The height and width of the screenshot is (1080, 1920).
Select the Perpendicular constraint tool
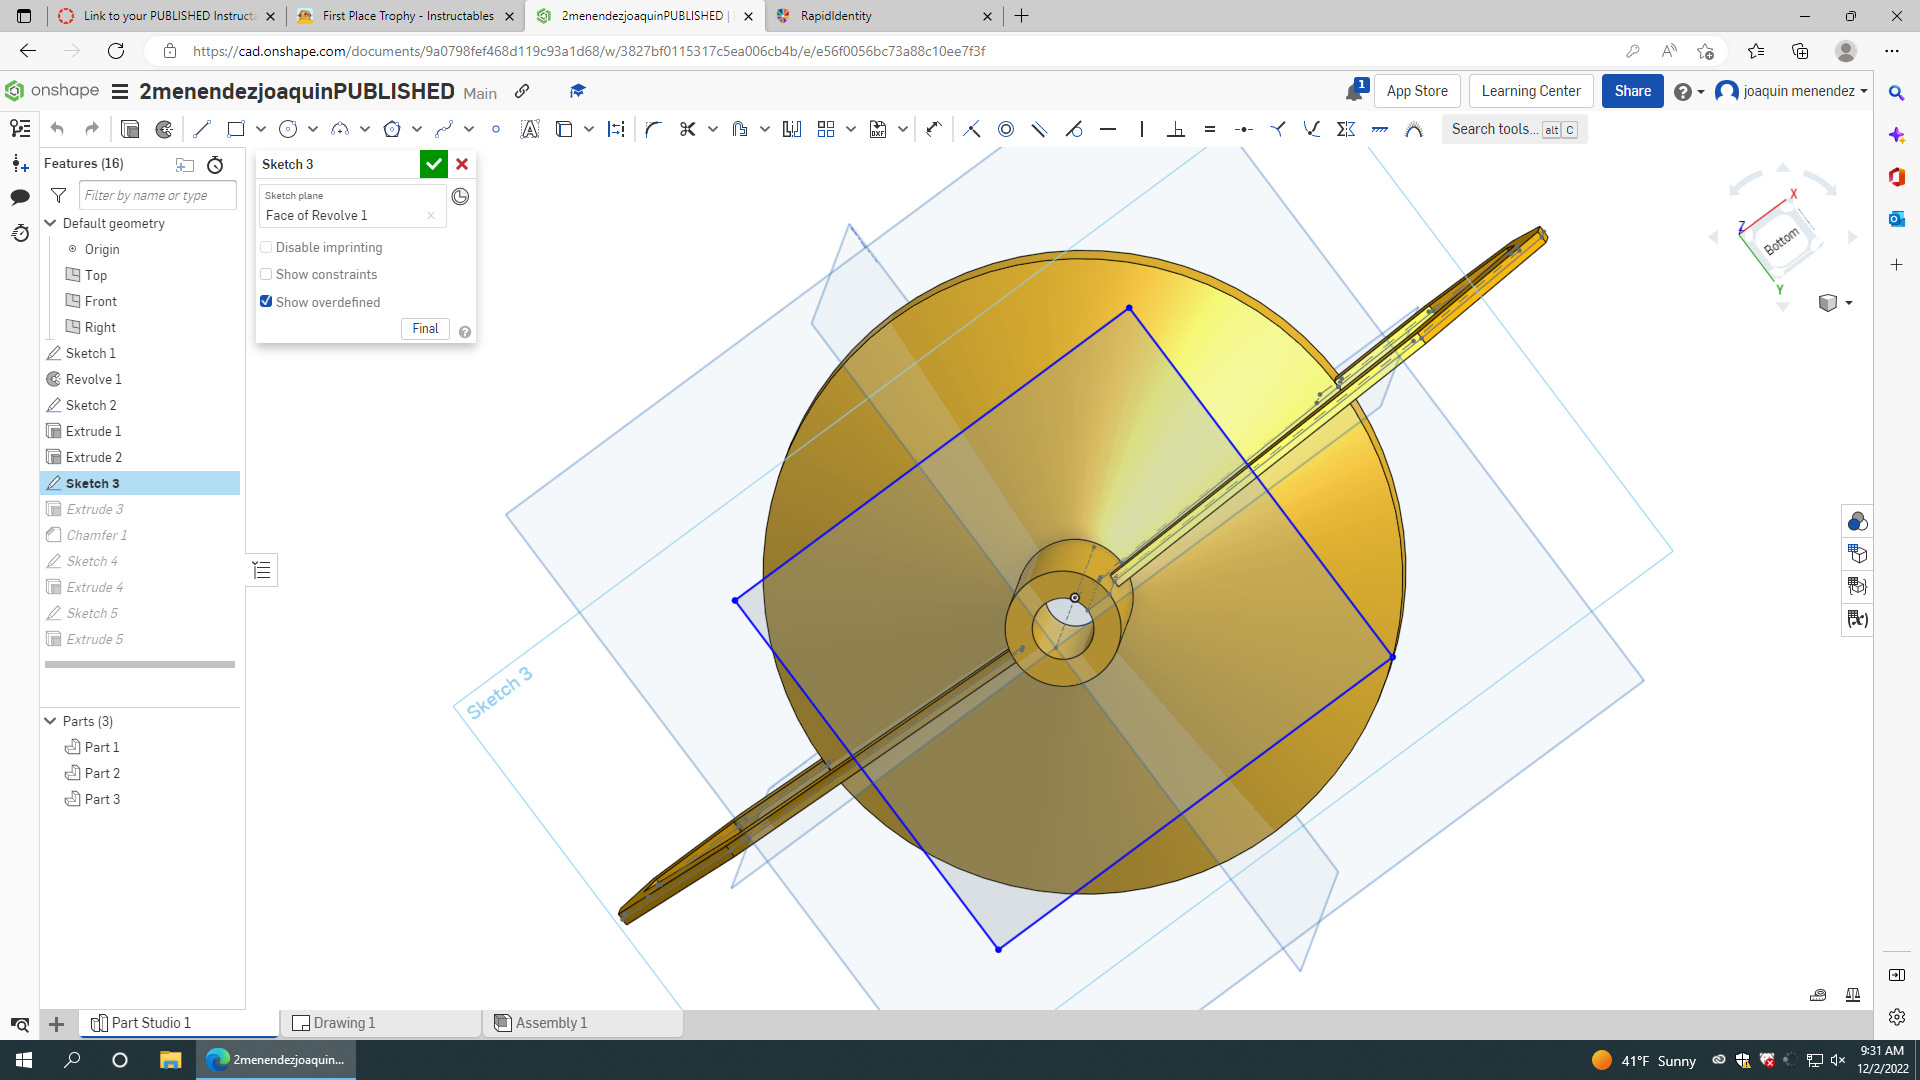click(1176, 129)
